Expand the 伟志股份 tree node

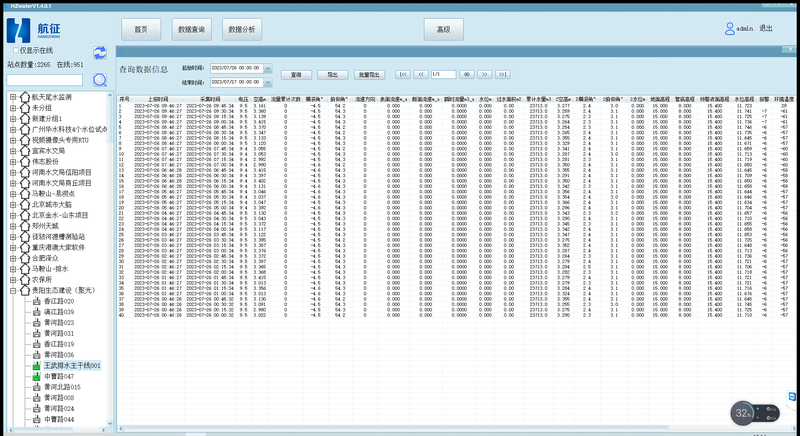(x=13, y=162)
